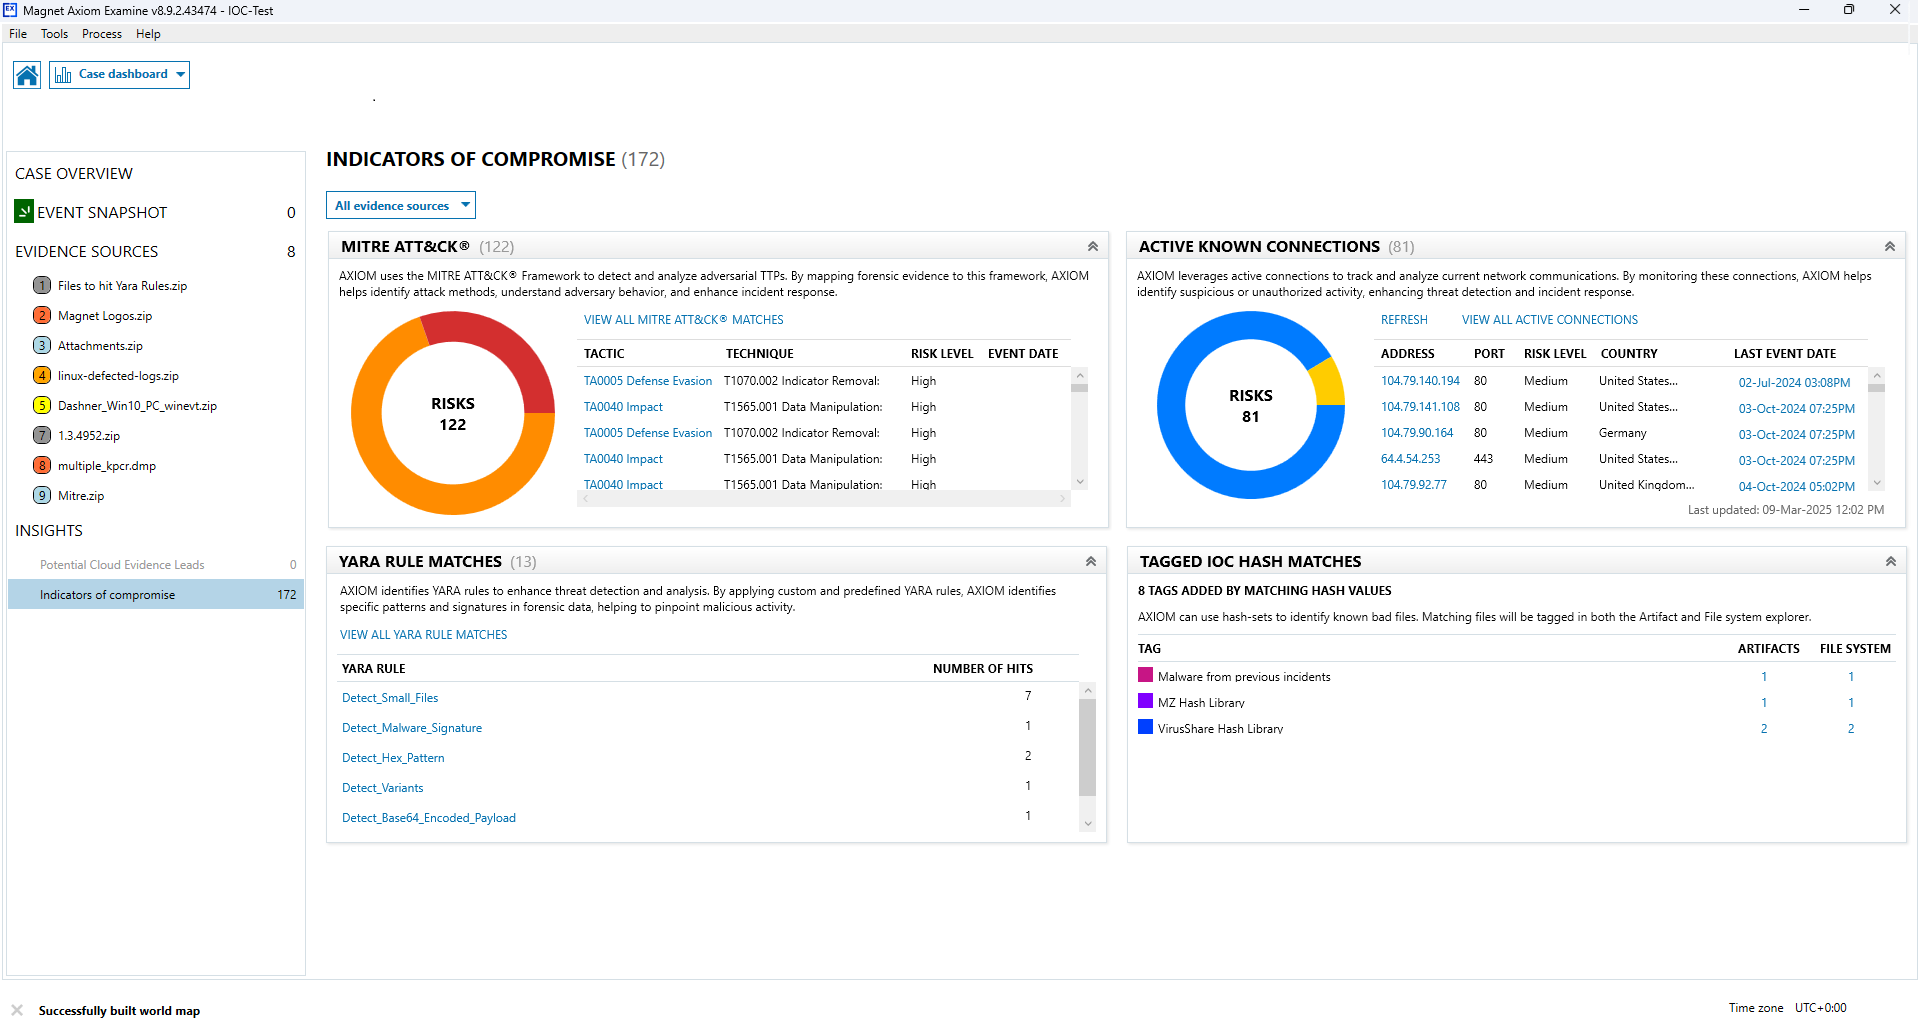This screenshot has height=1031, width=1918.
Task: Open the Case dashboard dropdown
Action: (120, 75)
